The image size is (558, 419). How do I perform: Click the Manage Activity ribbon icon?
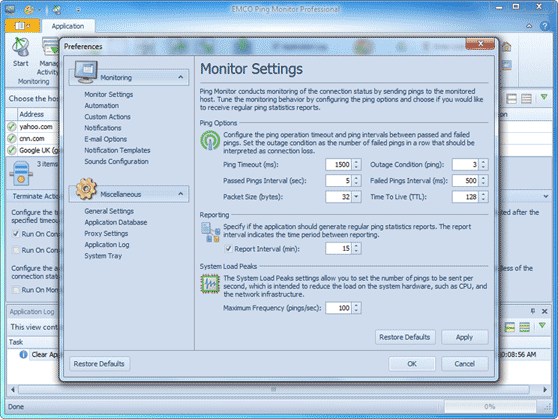tap(50, 46)
